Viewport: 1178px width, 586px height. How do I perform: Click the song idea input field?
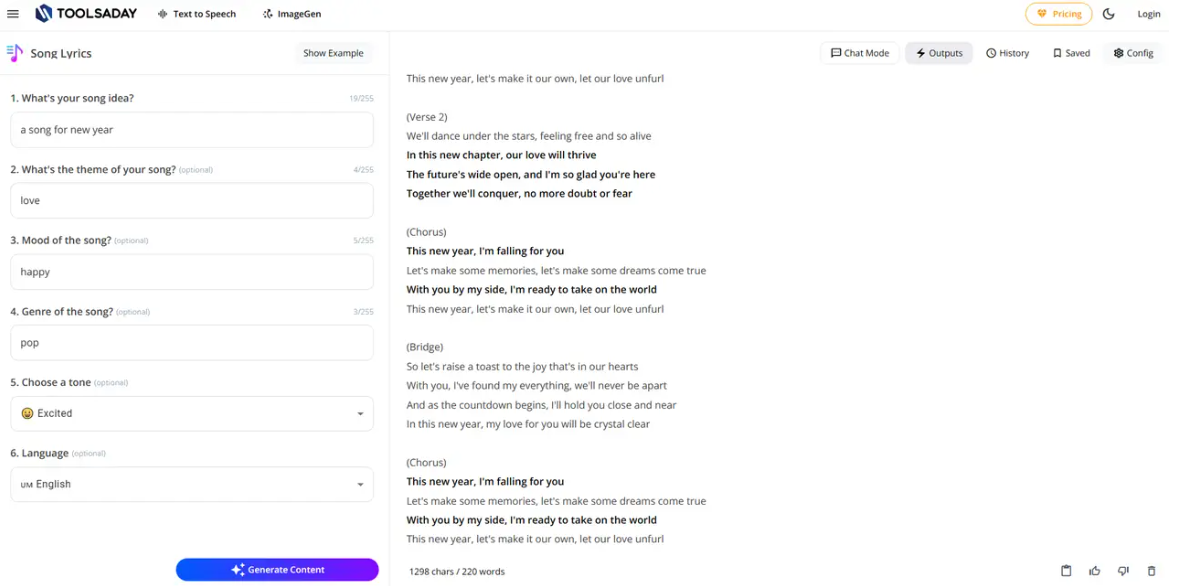pos(192,130)
